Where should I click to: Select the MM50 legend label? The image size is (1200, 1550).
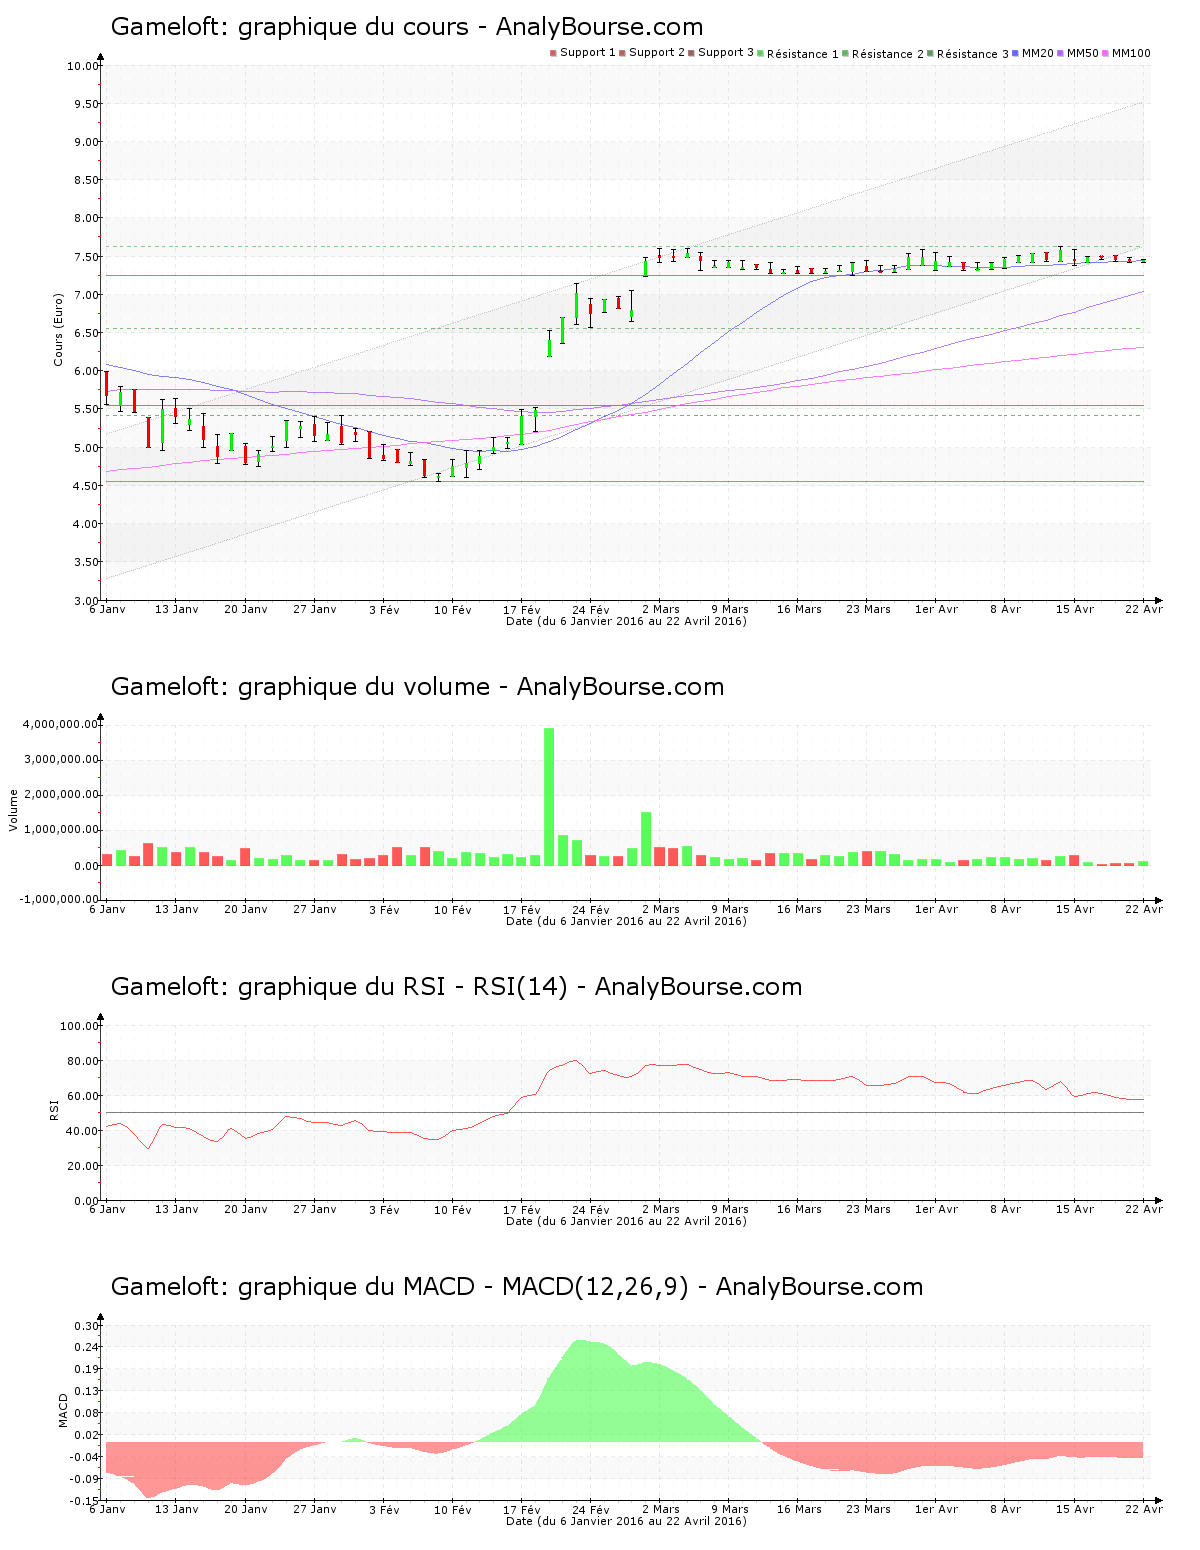click(1083, 53)
